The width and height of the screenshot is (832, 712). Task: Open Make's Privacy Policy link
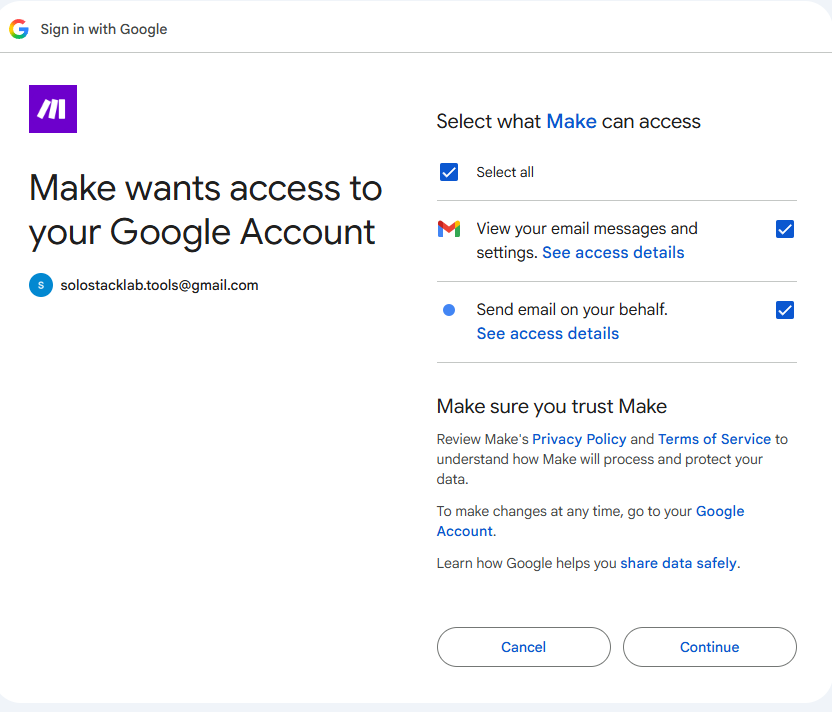pyautogui.click(x=579, y=439)
